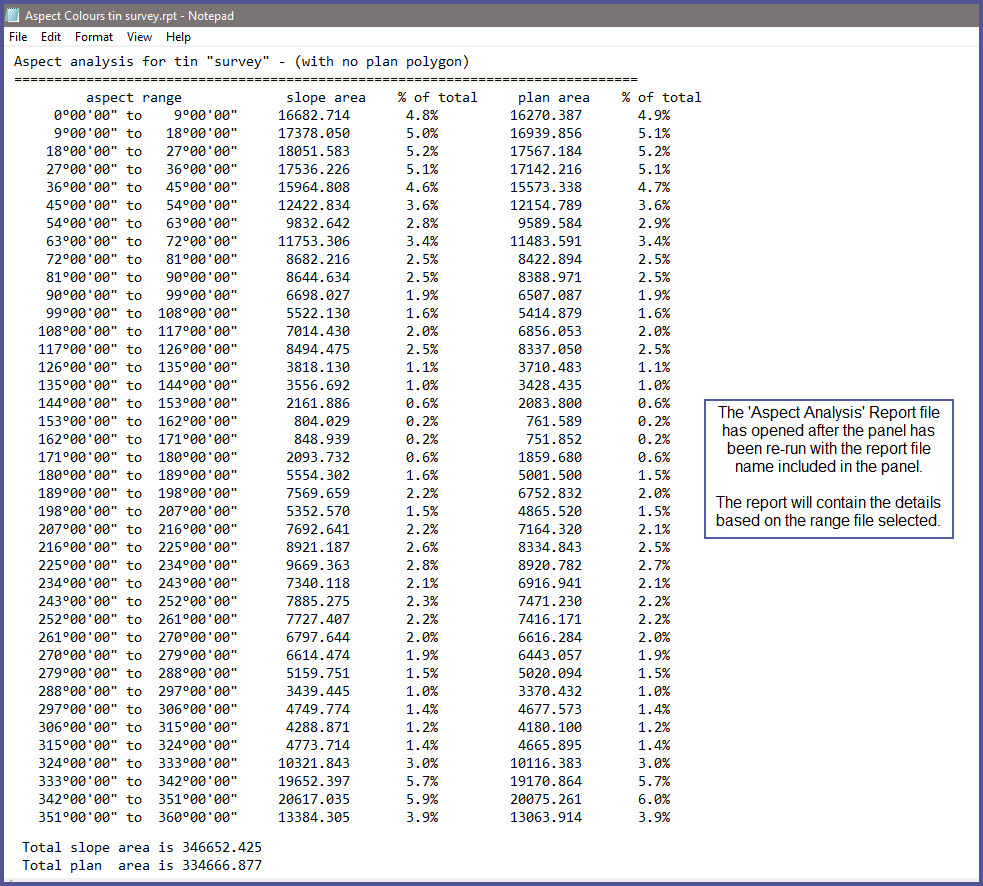Click the window title 'Aspect Colours tin survey.rpt'
The height and width of the screenshot is (886, 983).
(107, 16)
